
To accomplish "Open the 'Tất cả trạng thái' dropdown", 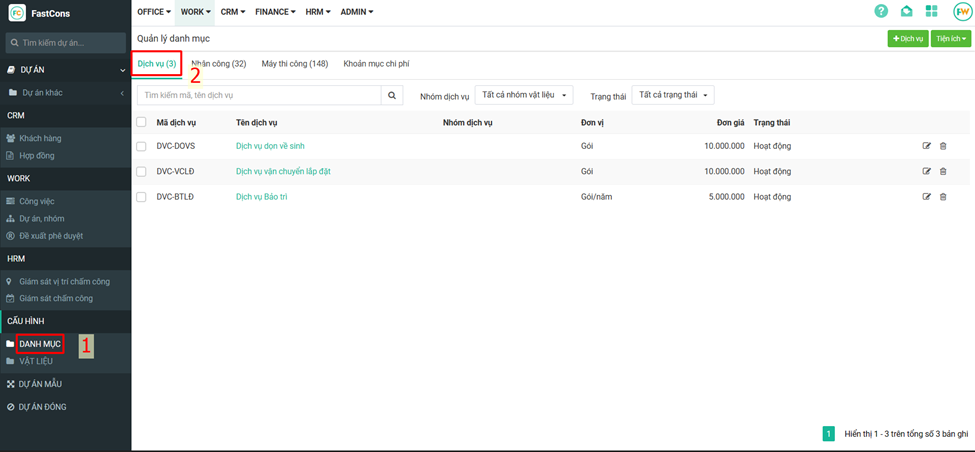I will coord(673,95).
